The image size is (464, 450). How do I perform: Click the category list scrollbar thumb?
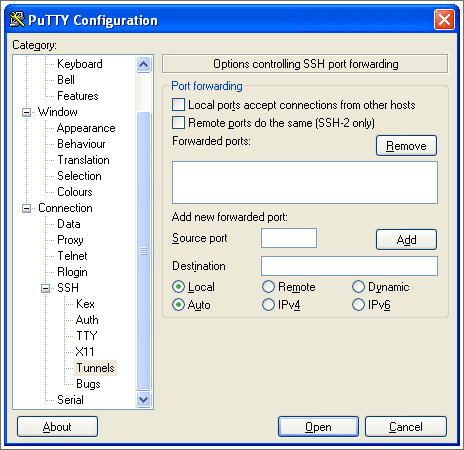(144, 251)
